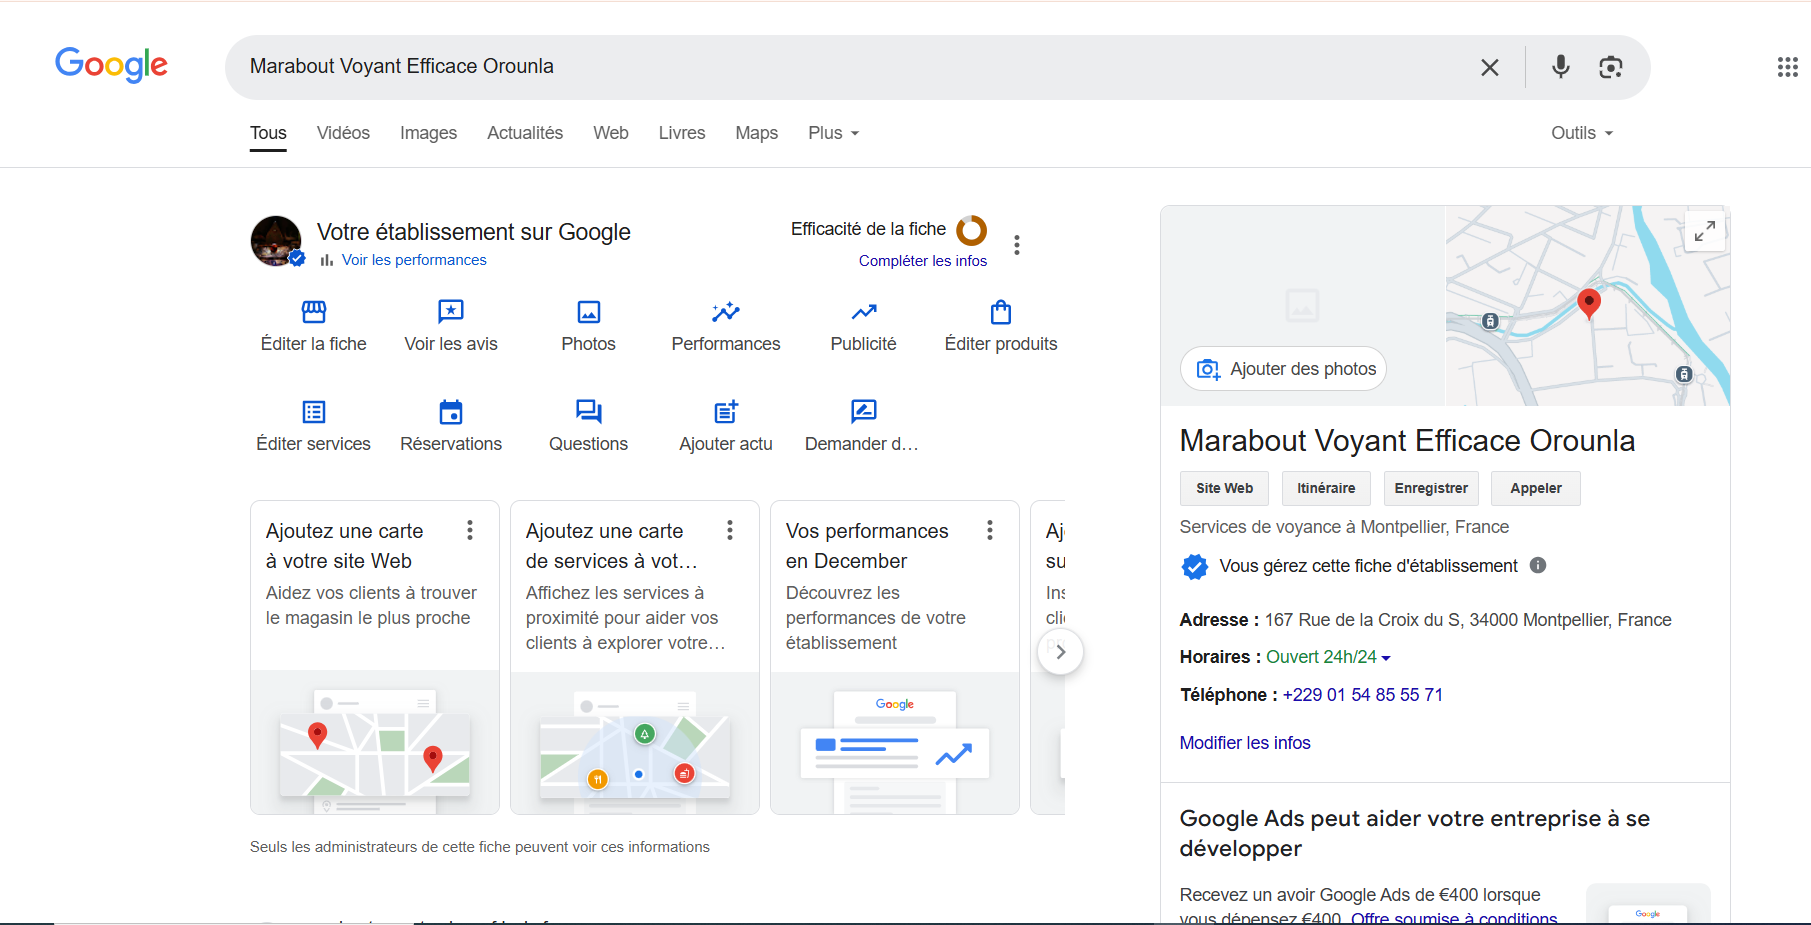The image size is (1811, 925).
Task: Click Éditer produits shopping bag icon
Action: pyautogui.click(x=1000, y=312)
